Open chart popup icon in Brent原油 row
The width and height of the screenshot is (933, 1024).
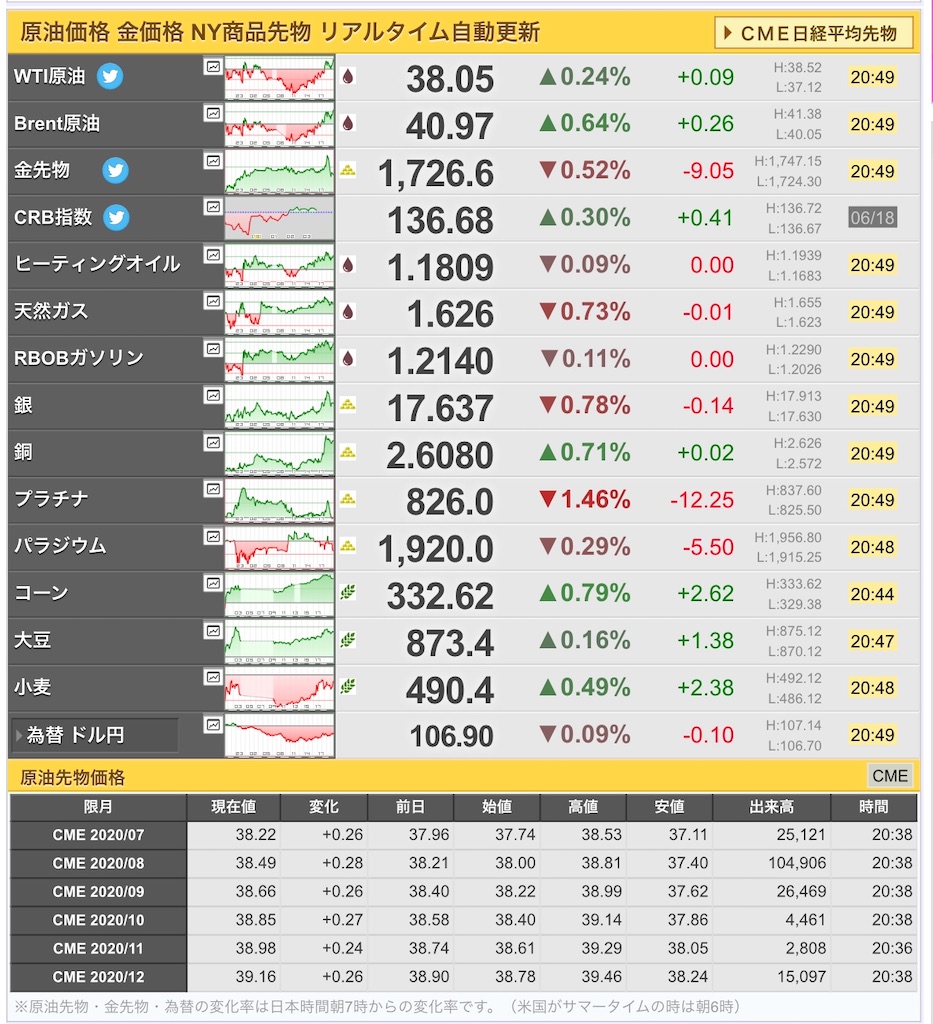[213, 114]
